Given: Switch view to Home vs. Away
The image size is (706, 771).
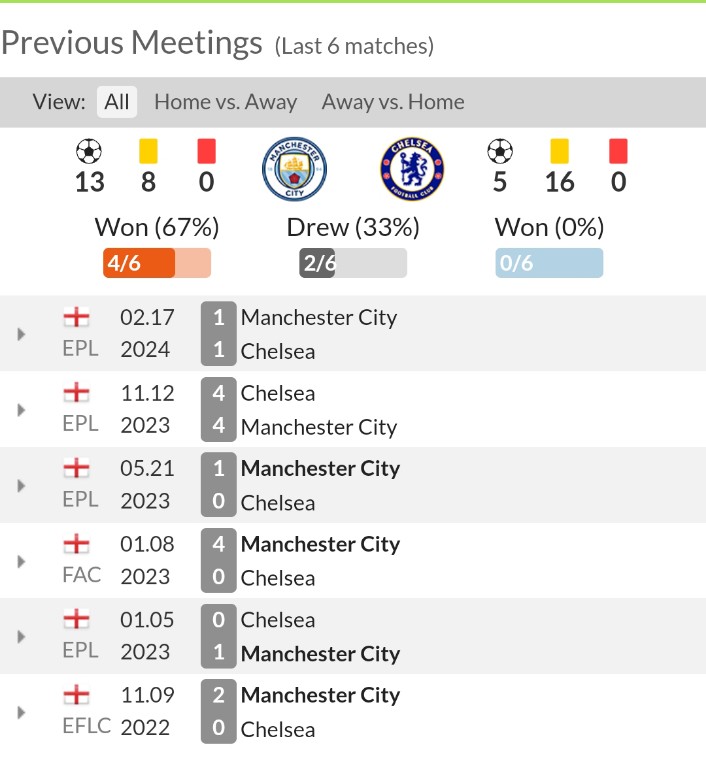Looking at the screenshot, I should point(226,102).
